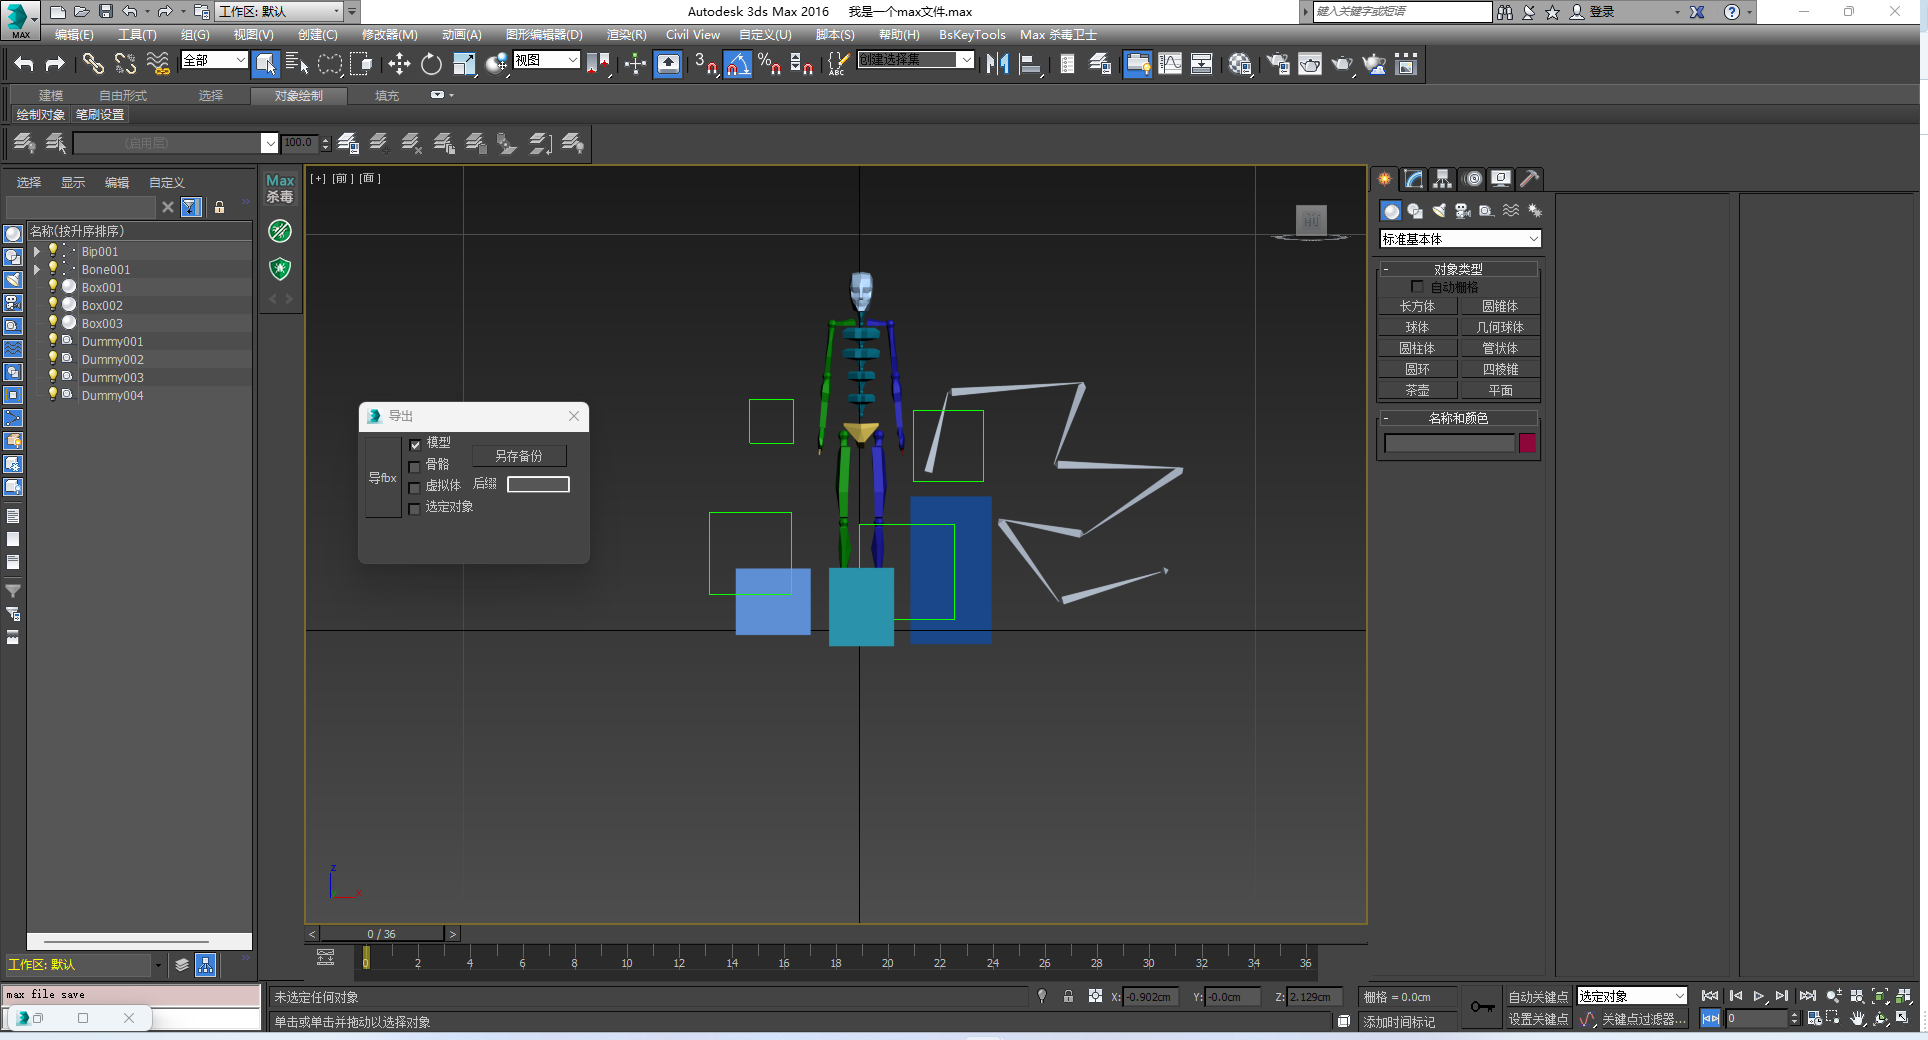Switch to Lights creation category

pyautogui.click(x=1439, y=211)
